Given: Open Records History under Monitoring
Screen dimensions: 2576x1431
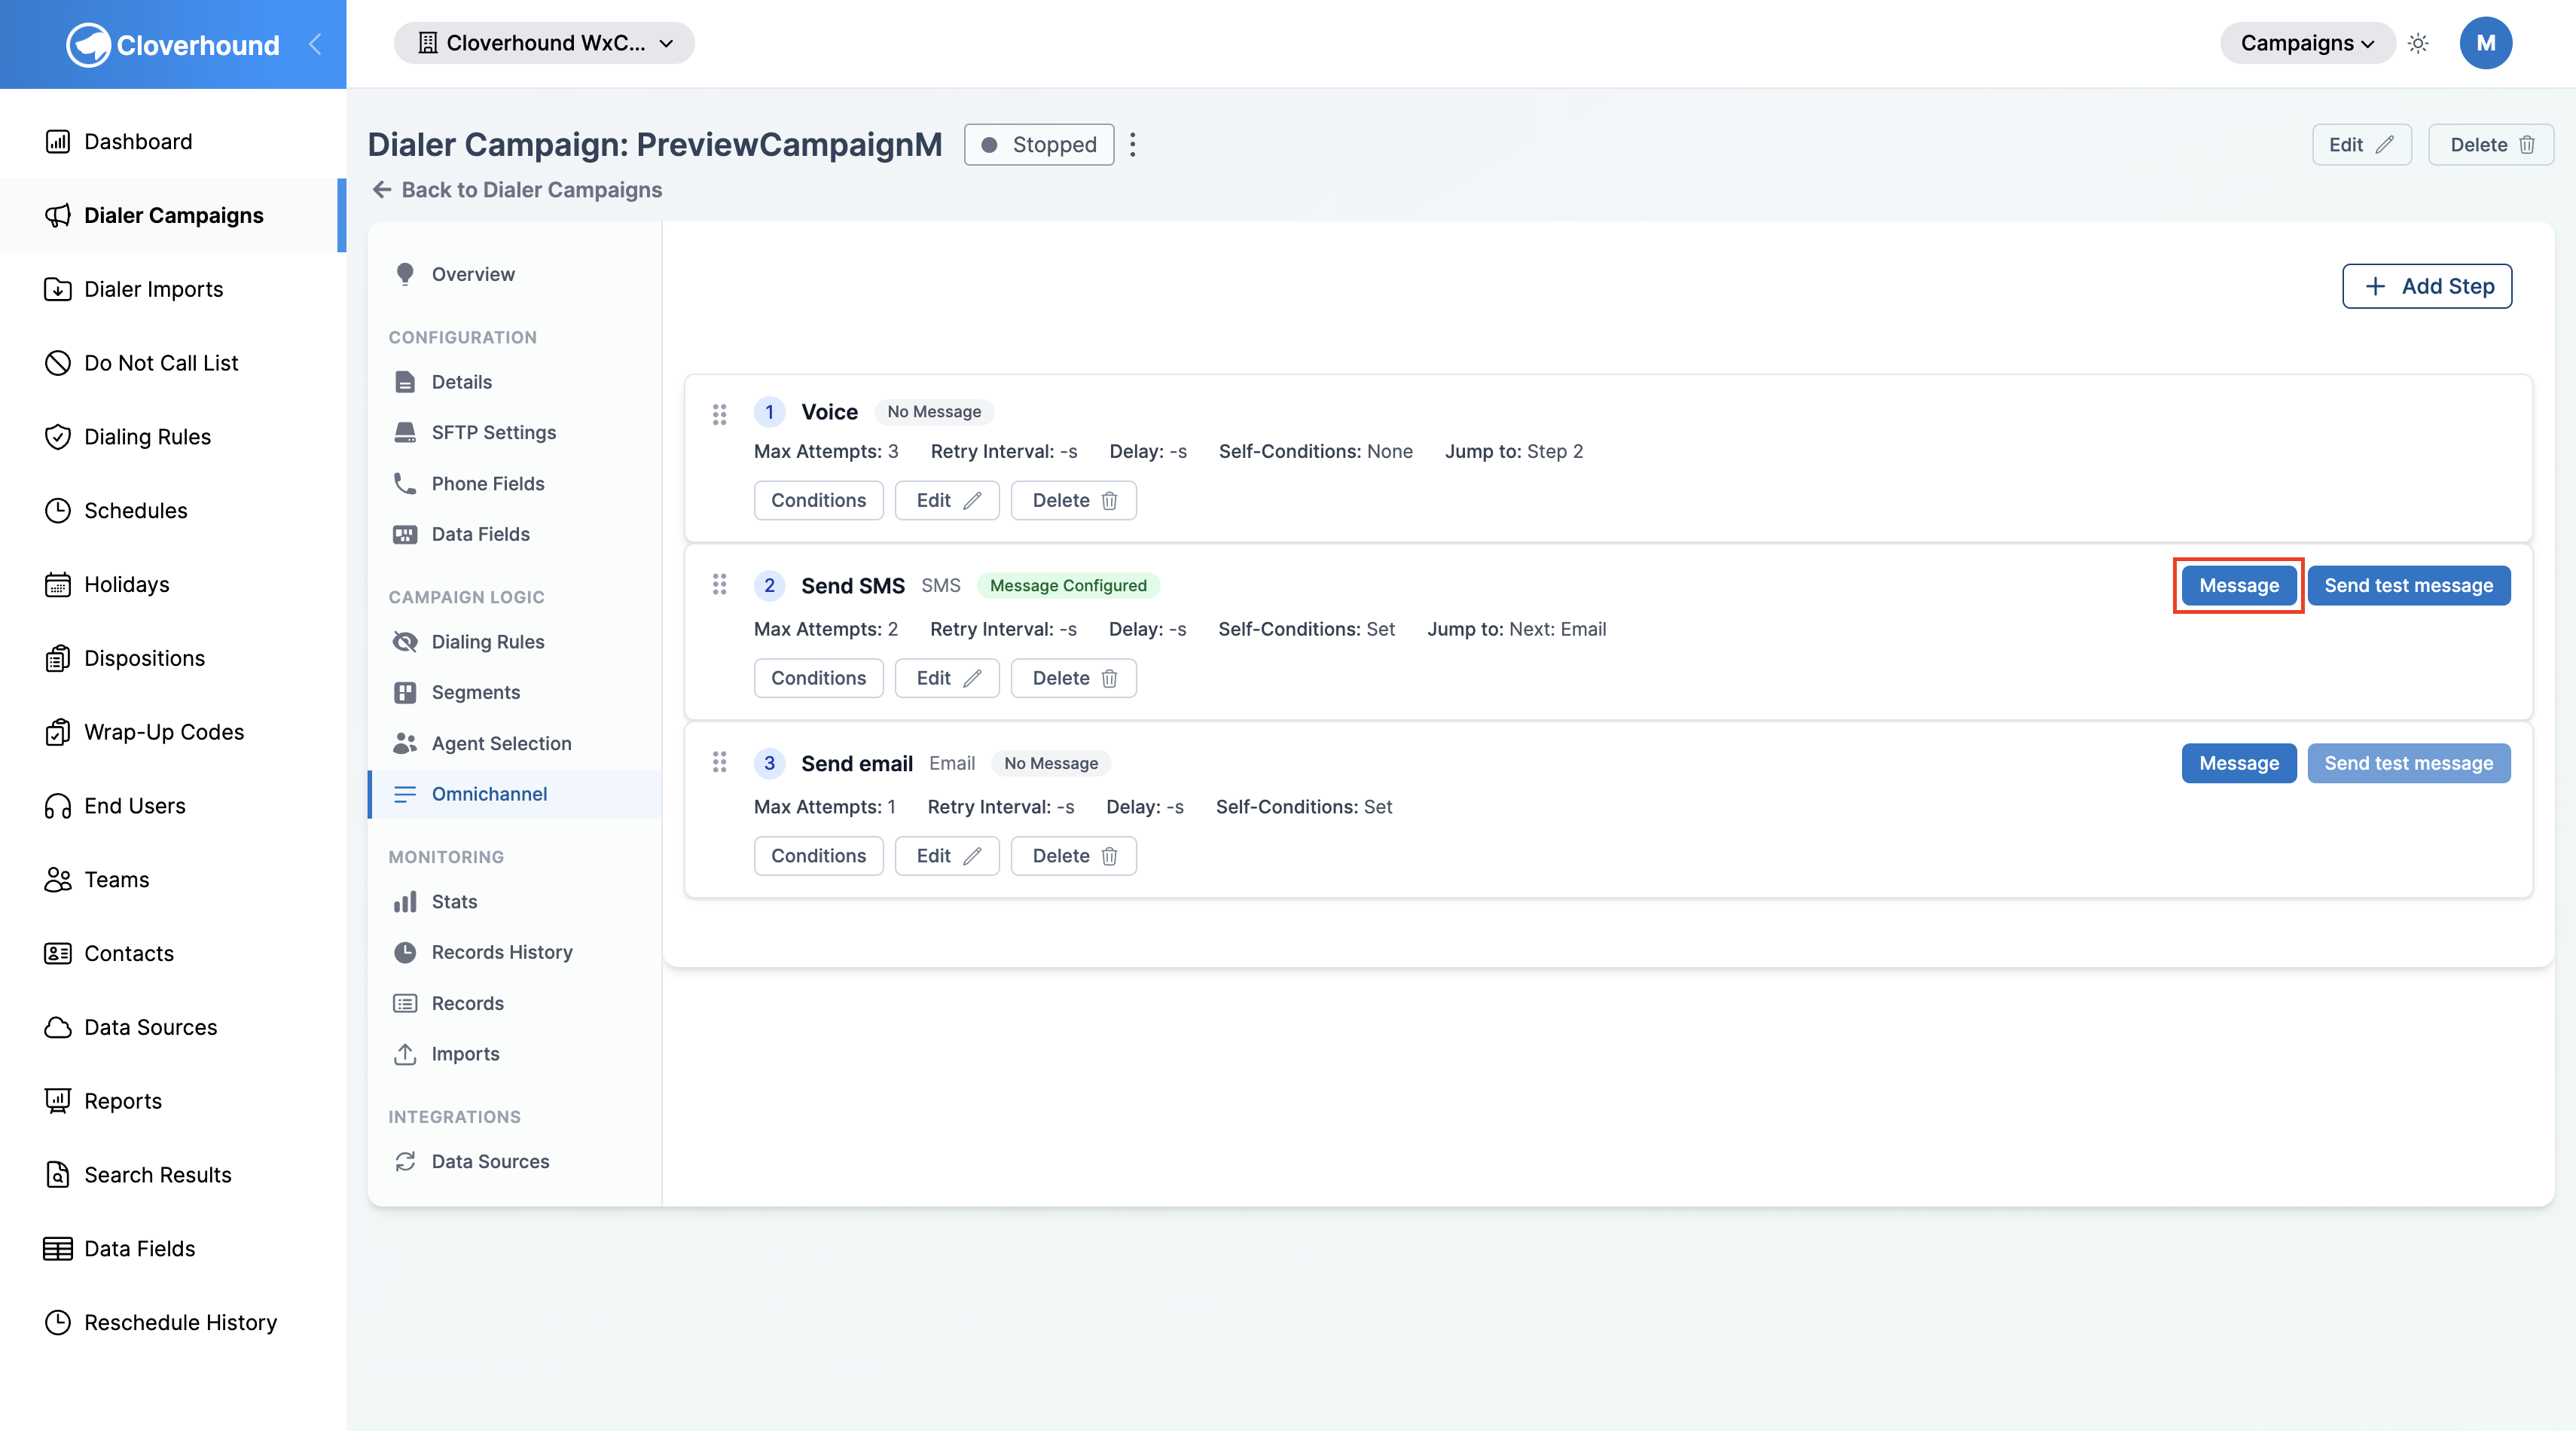Looking at the screenshot, I should [x=515, y=953].
